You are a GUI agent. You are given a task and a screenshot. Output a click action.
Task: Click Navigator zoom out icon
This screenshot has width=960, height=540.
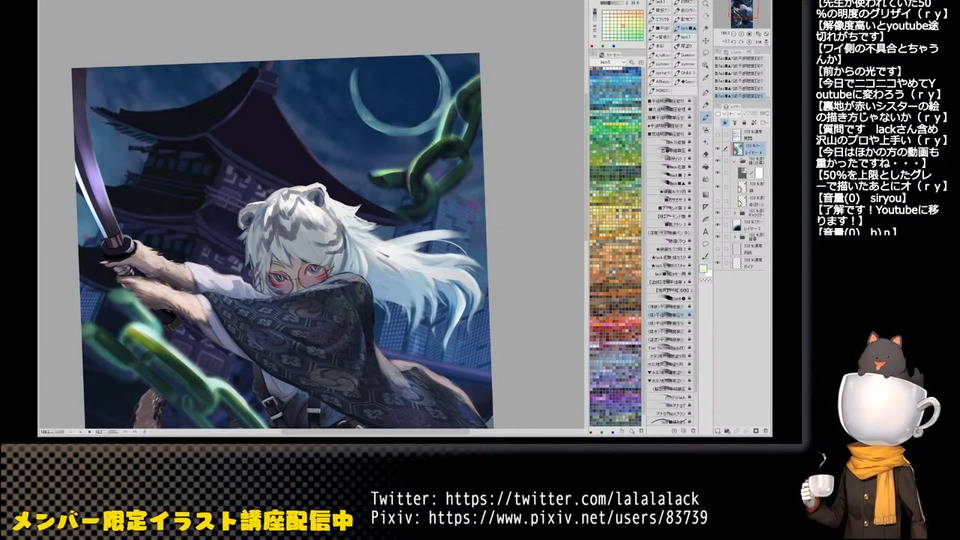pyautogui.click(x=733, y=34)
